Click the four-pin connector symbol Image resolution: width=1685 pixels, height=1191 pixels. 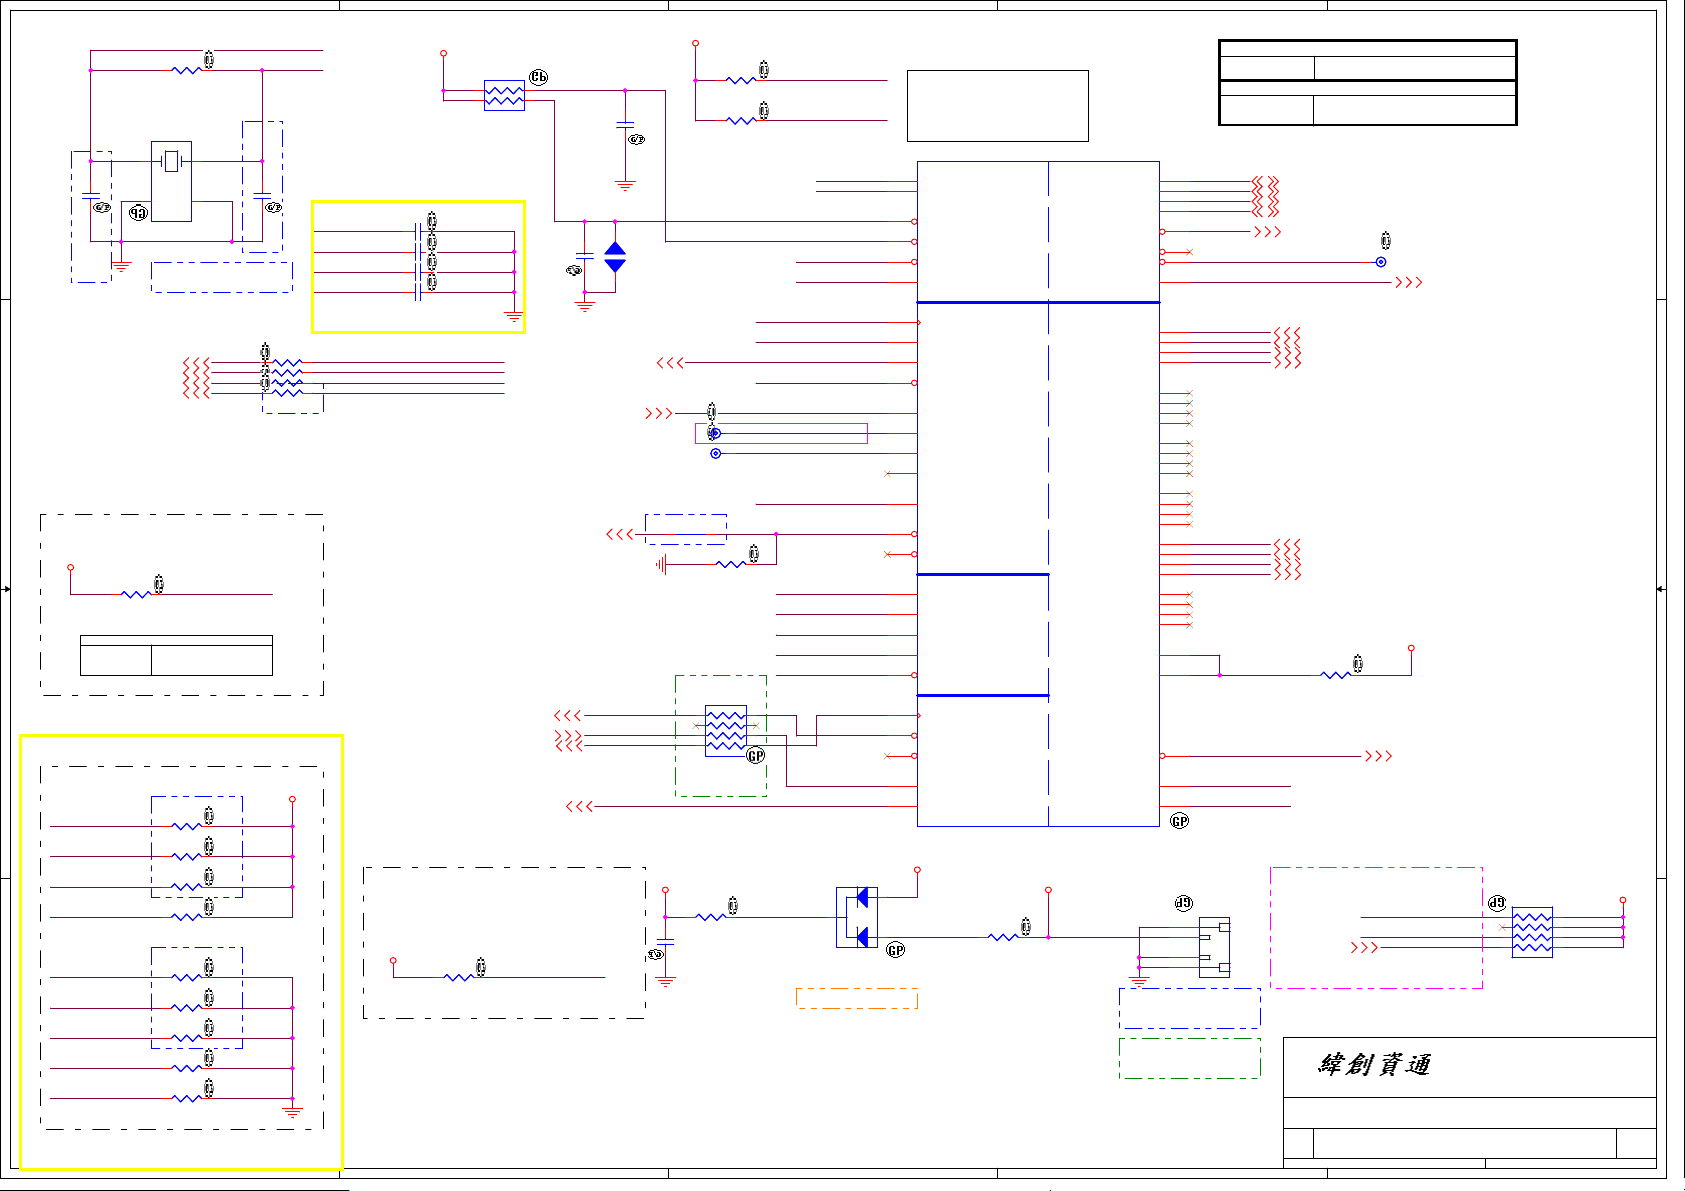pos(1214,947)
